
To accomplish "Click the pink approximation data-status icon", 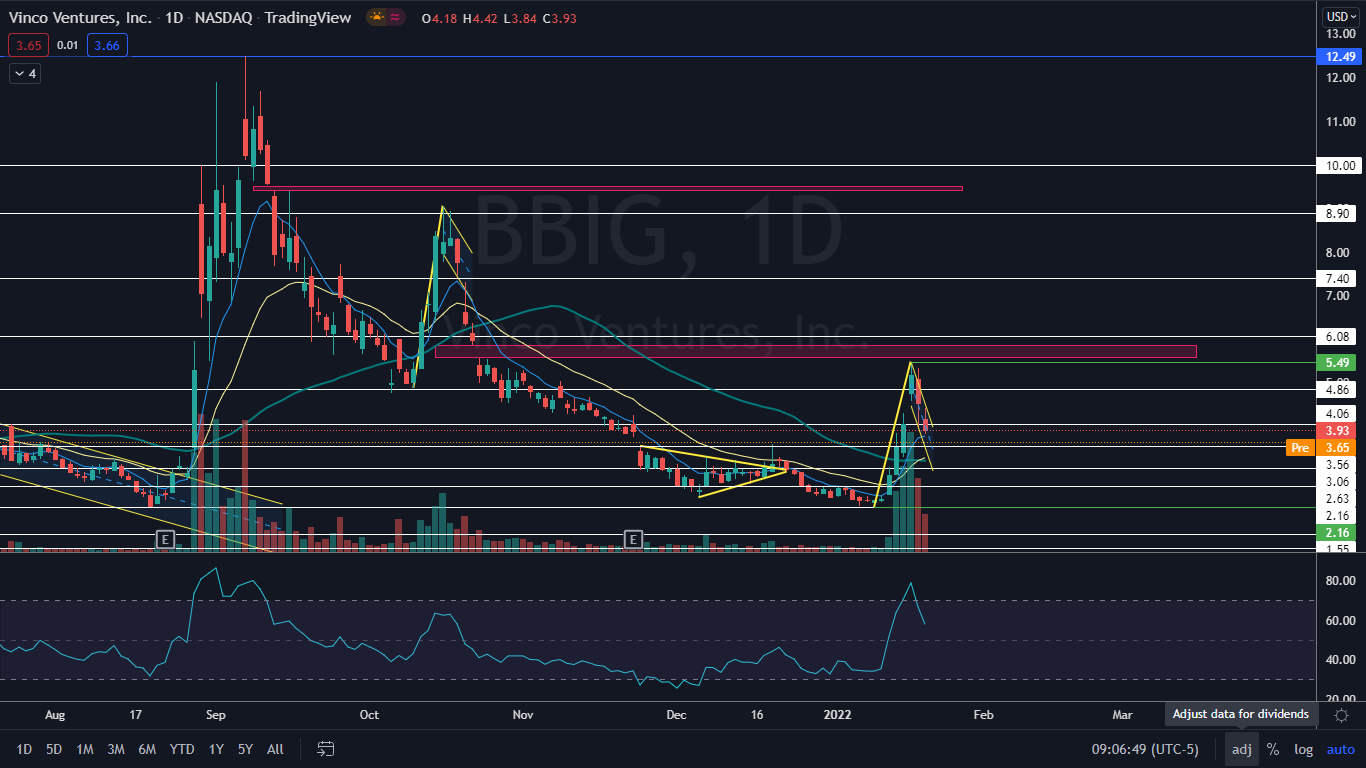I will tap(396, 18).
